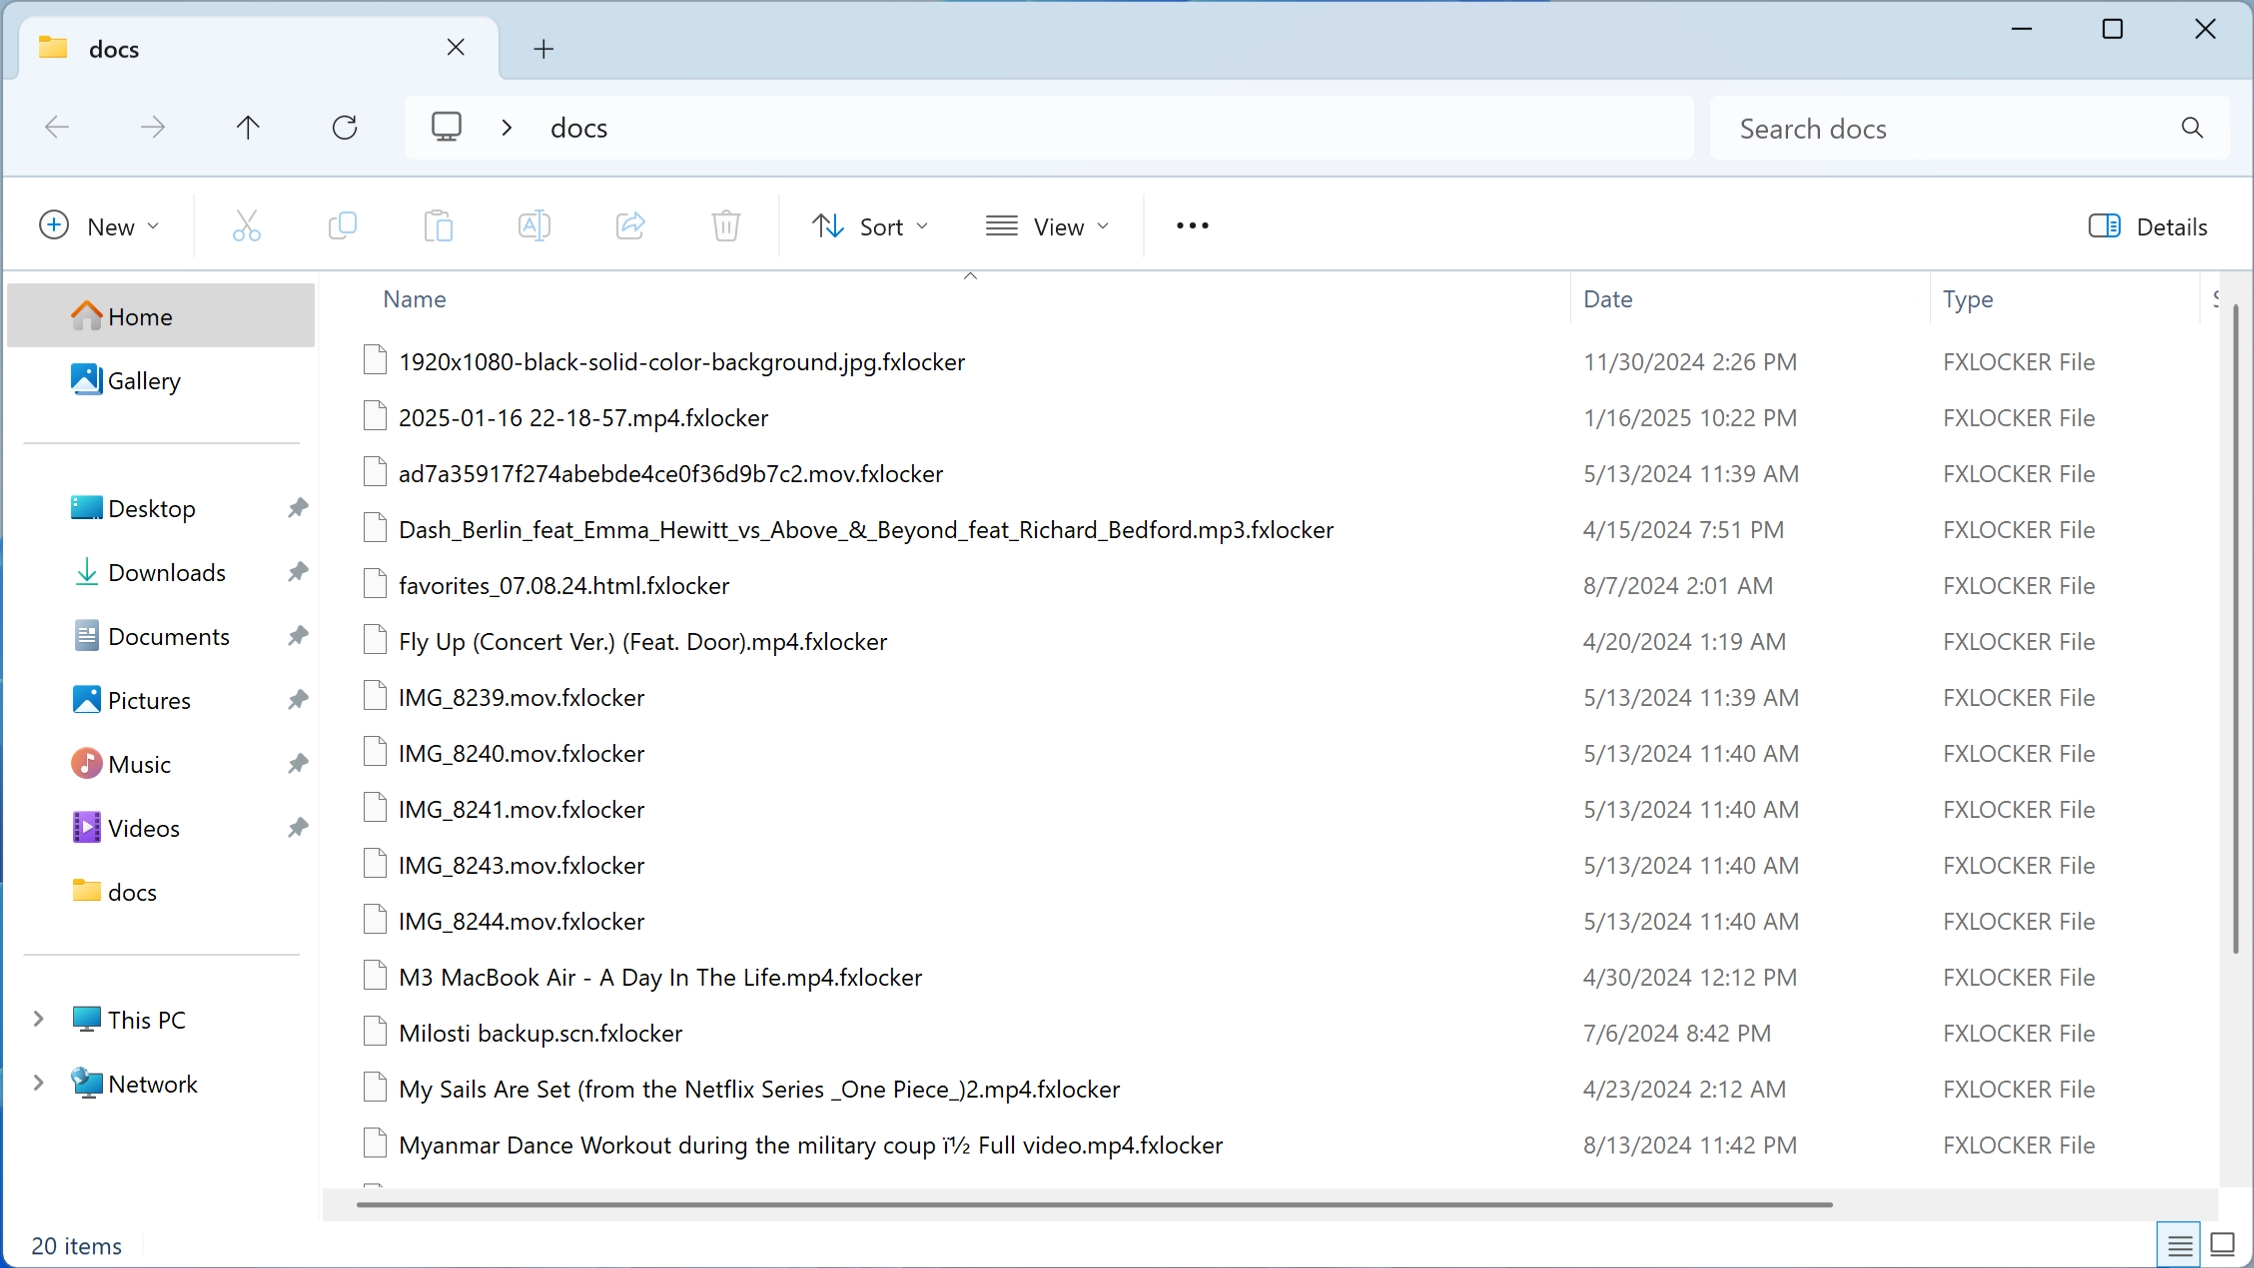Expand the This PC tree item

[x=37, y=1019]
